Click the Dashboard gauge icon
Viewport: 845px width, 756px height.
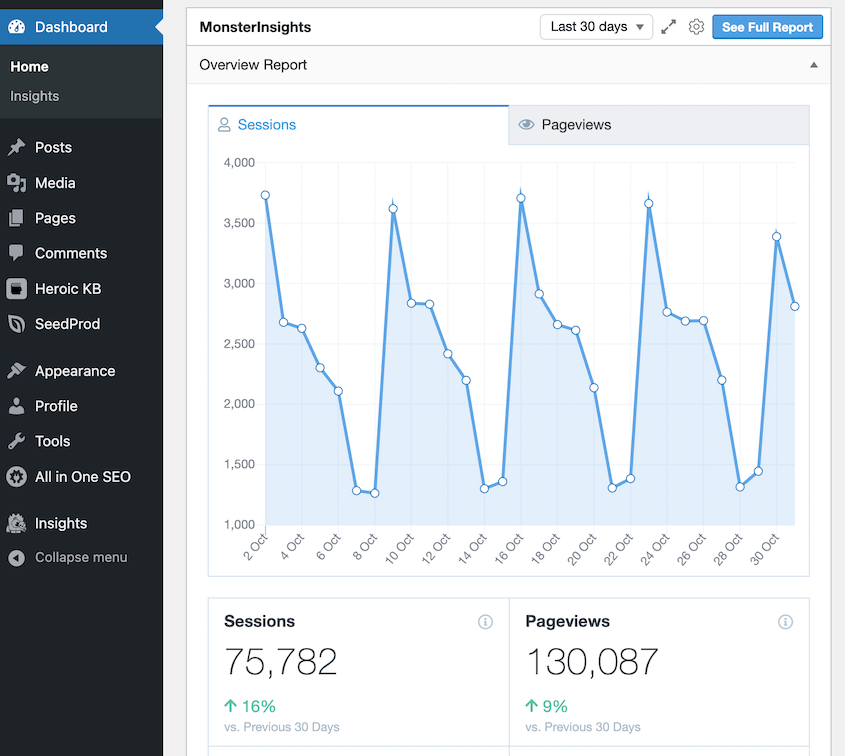(17, 27)
